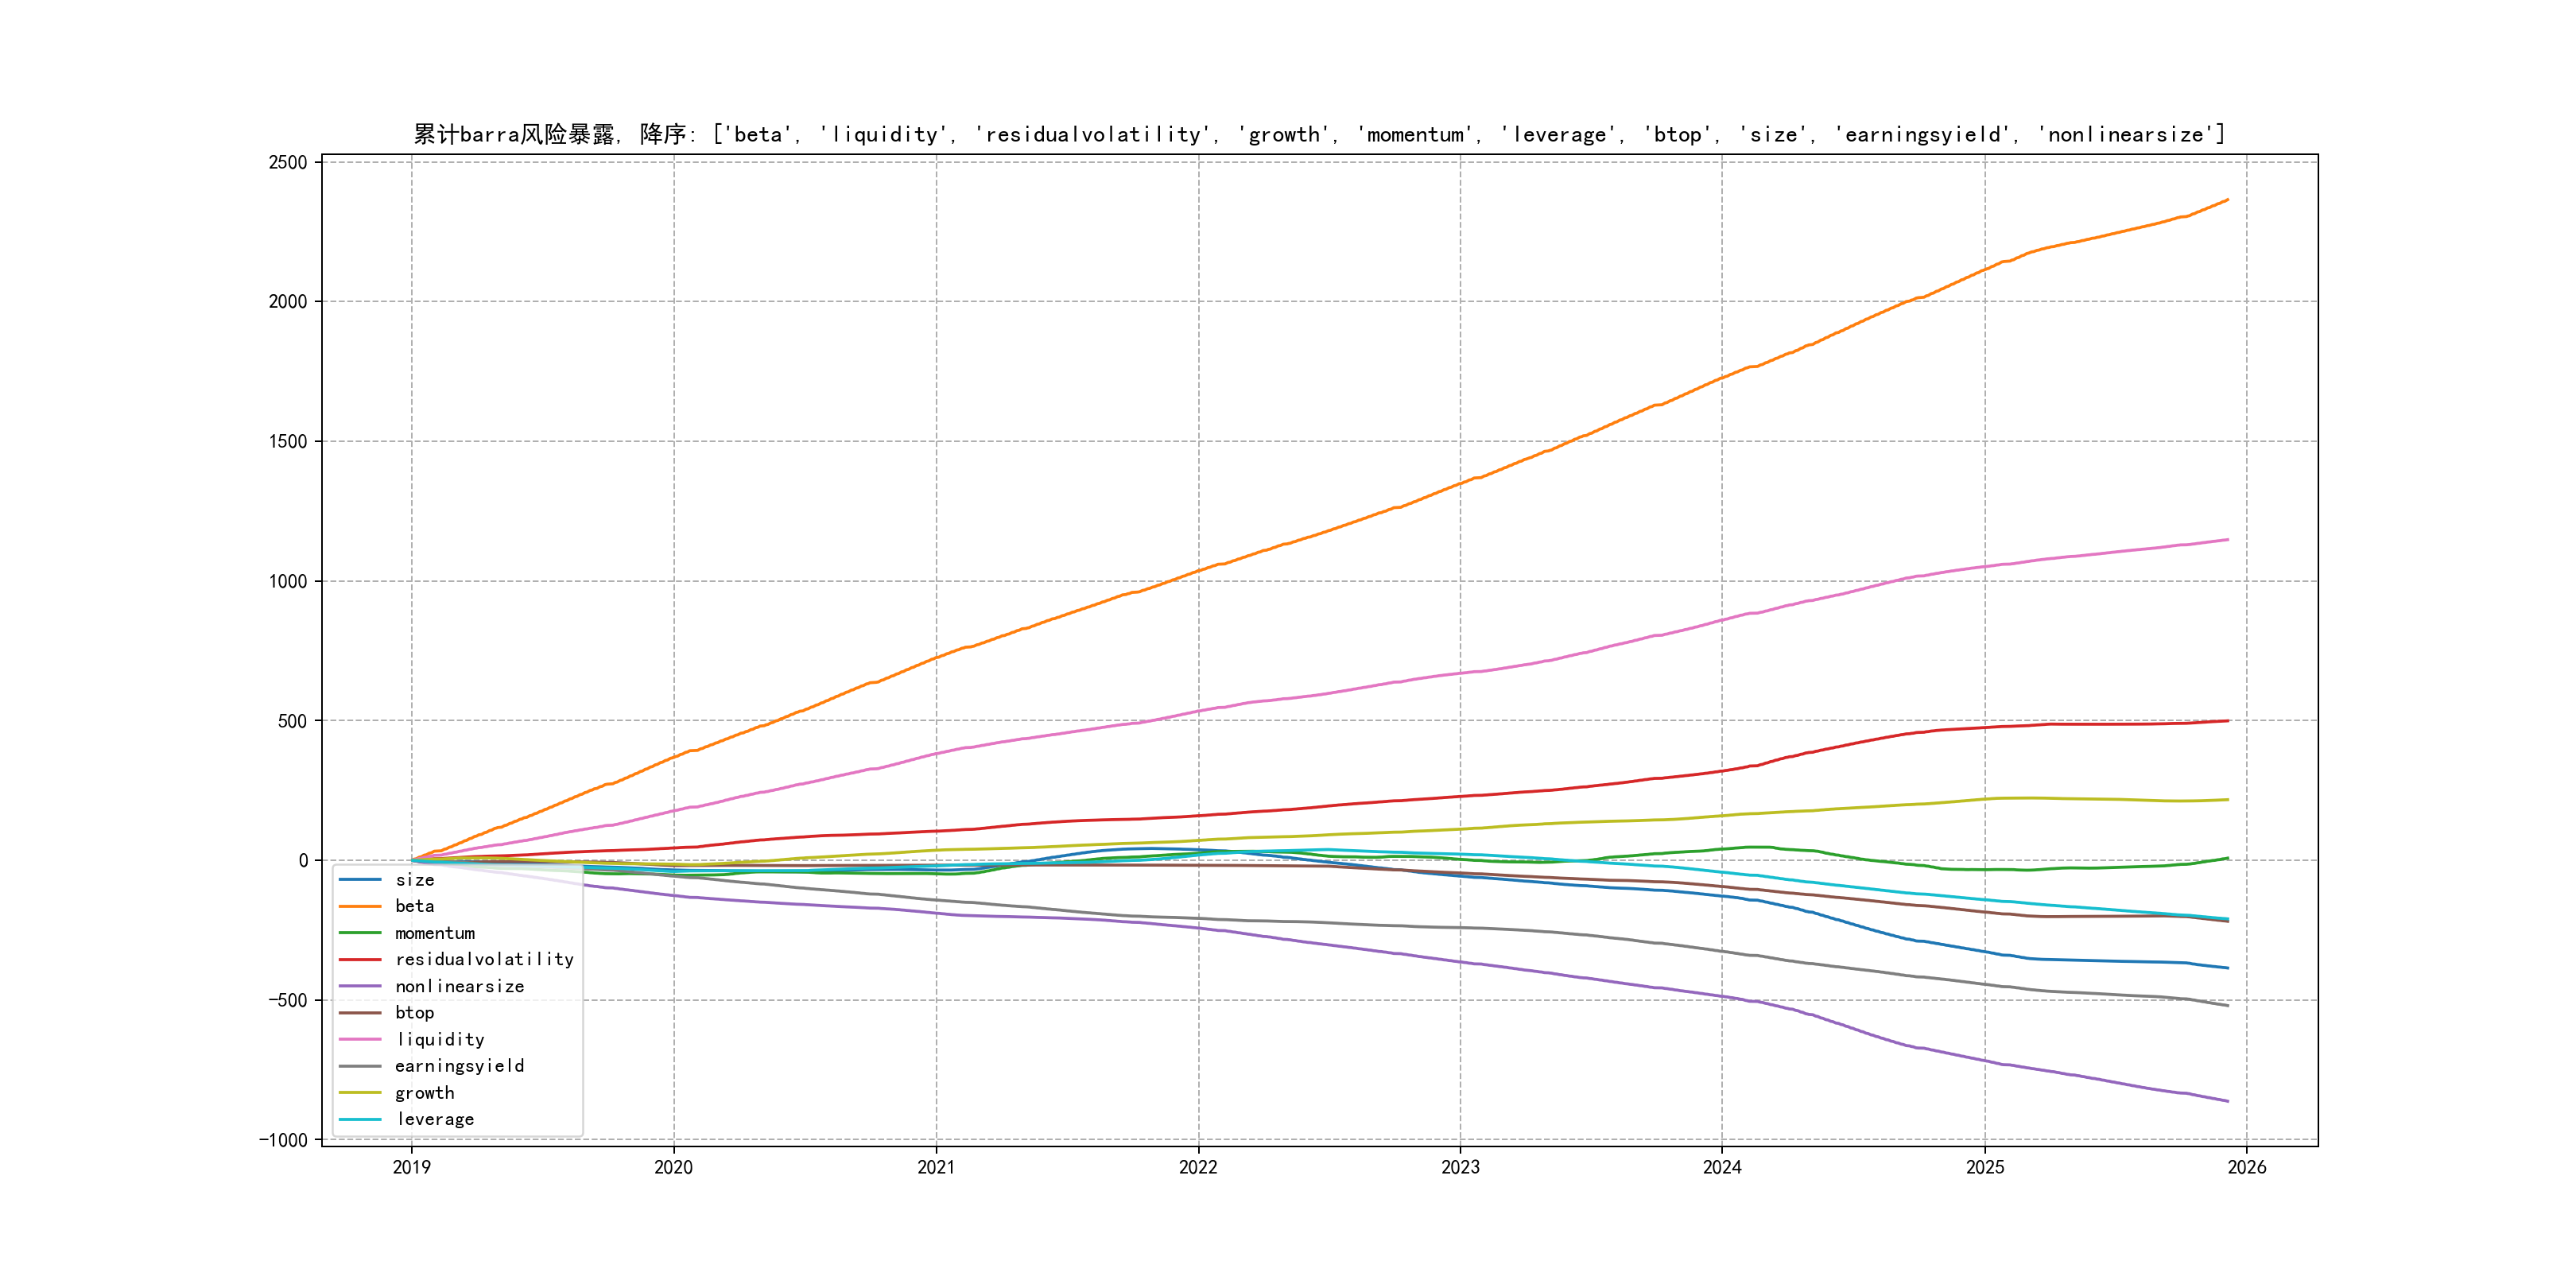Click the 2019 x-axis tick label
The width and height of the screenshot is (2576, 1288).
click(411, 1167)
